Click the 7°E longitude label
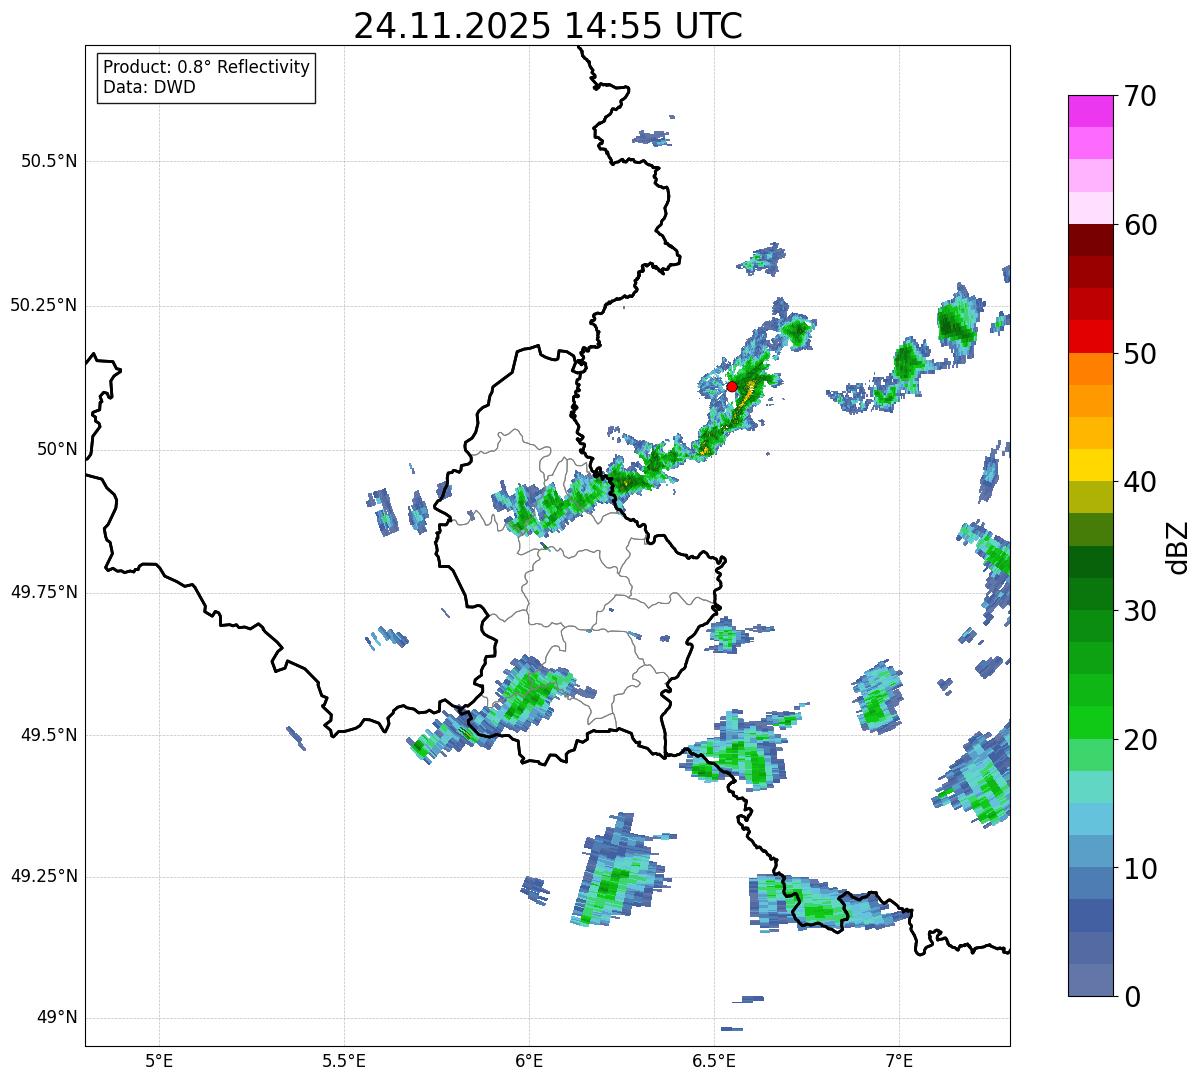 (x=899, y=1060)
